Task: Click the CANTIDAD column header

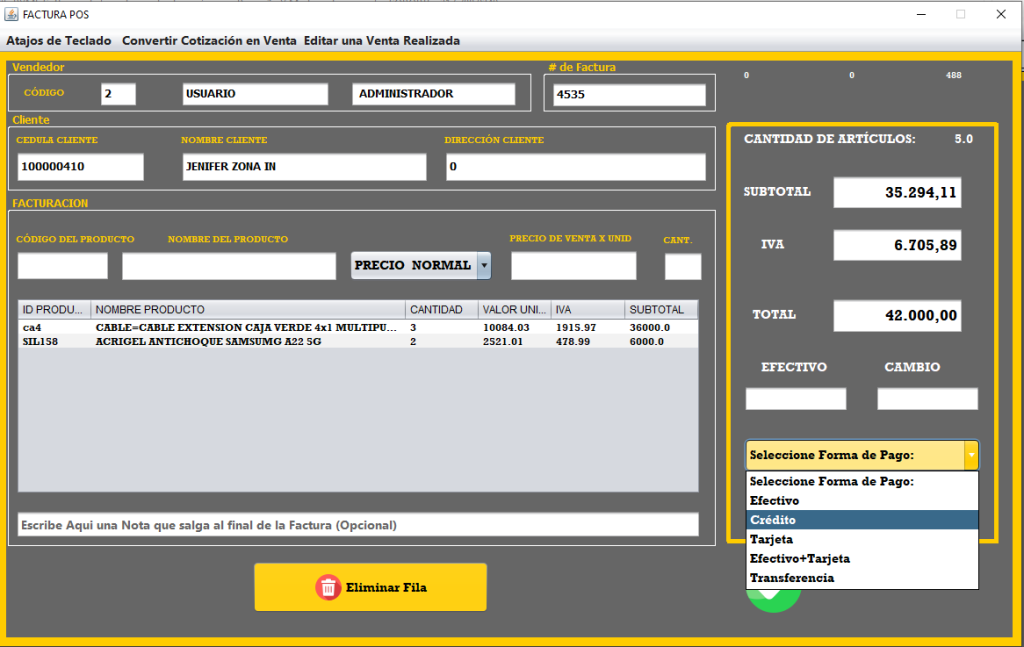Action: (440, 310)
